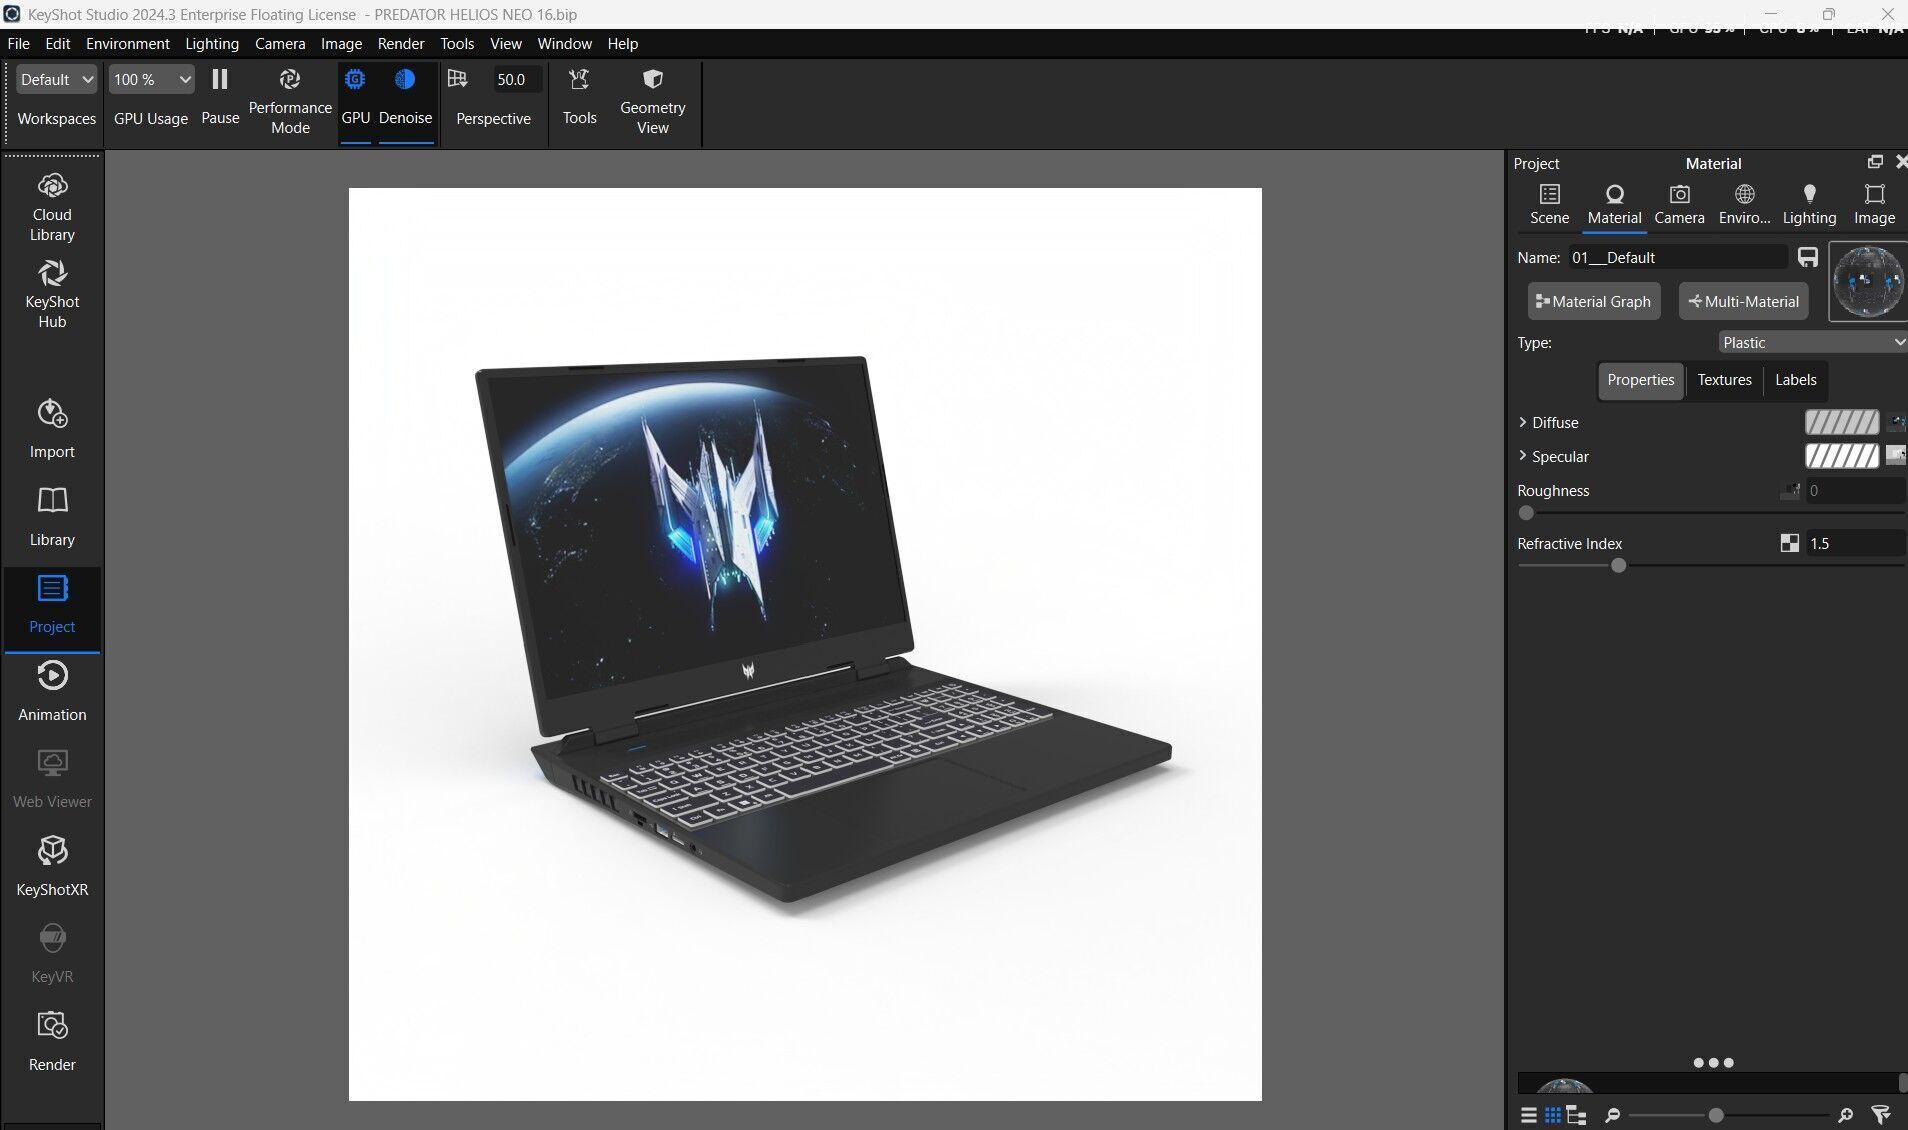Switch in-project materials to tree view
Image resolution: width=1908 pixels, height=1130 pixels.
pos(1576,1115)
